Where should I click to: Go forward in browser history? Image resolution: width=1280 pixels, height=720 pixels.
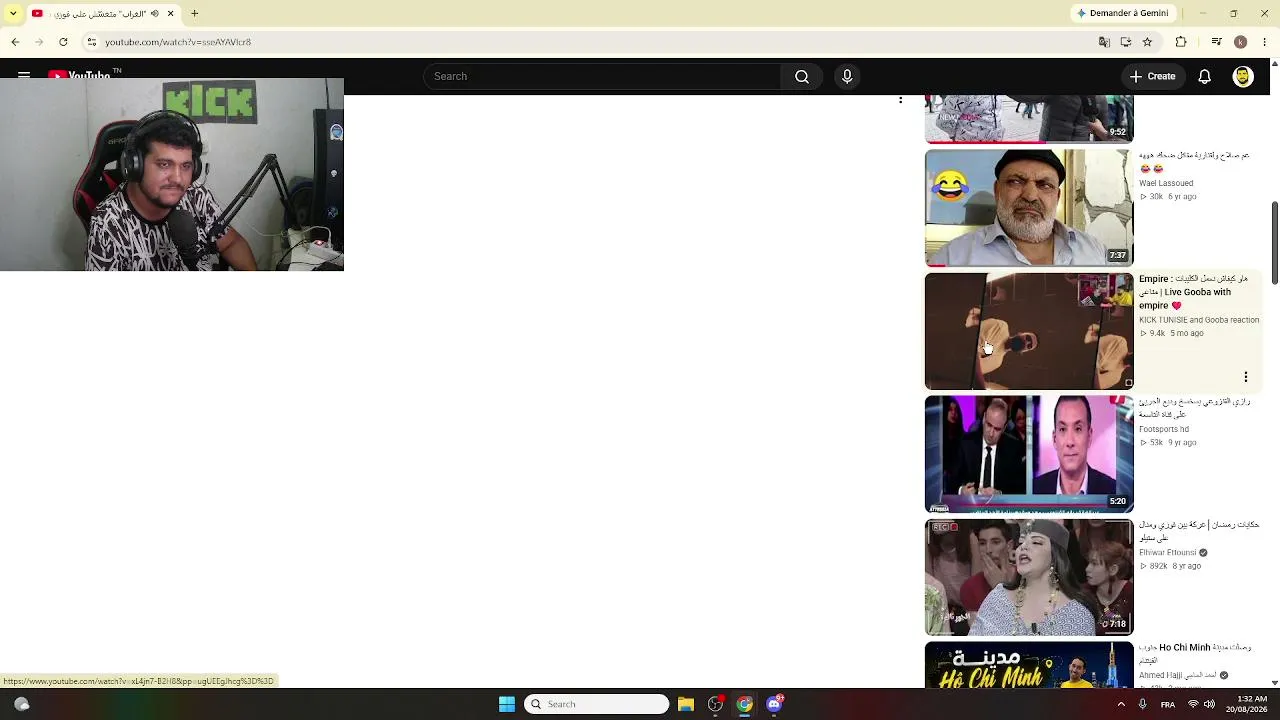tap(39, 42)
